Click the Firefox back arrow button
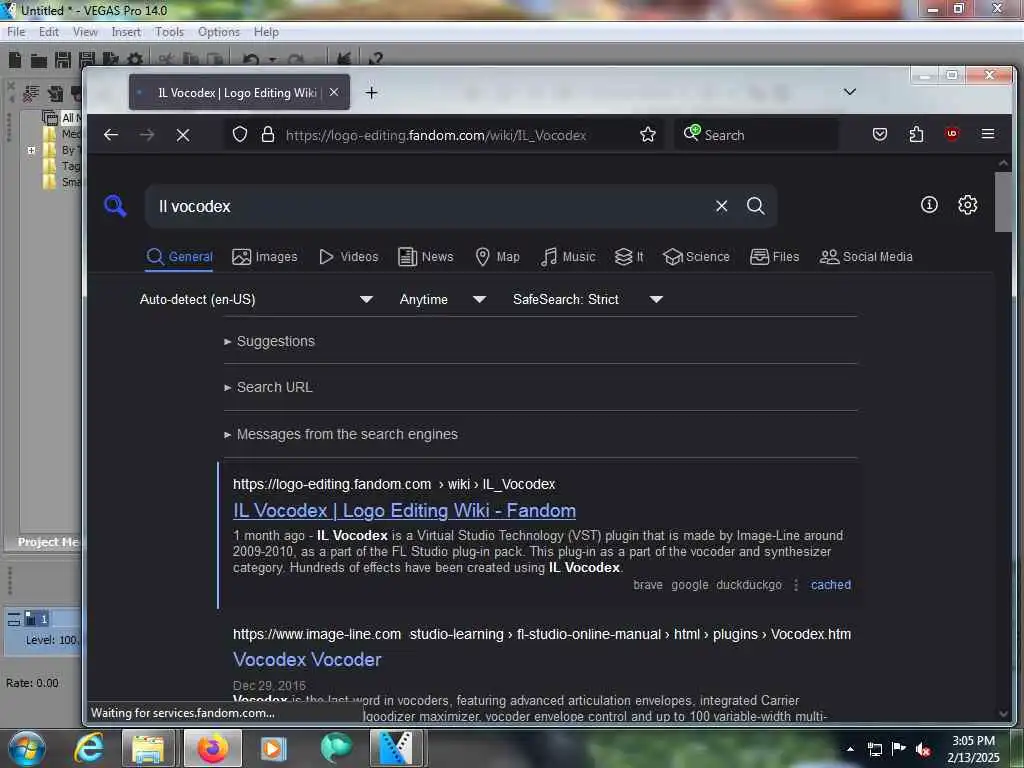 111,135
